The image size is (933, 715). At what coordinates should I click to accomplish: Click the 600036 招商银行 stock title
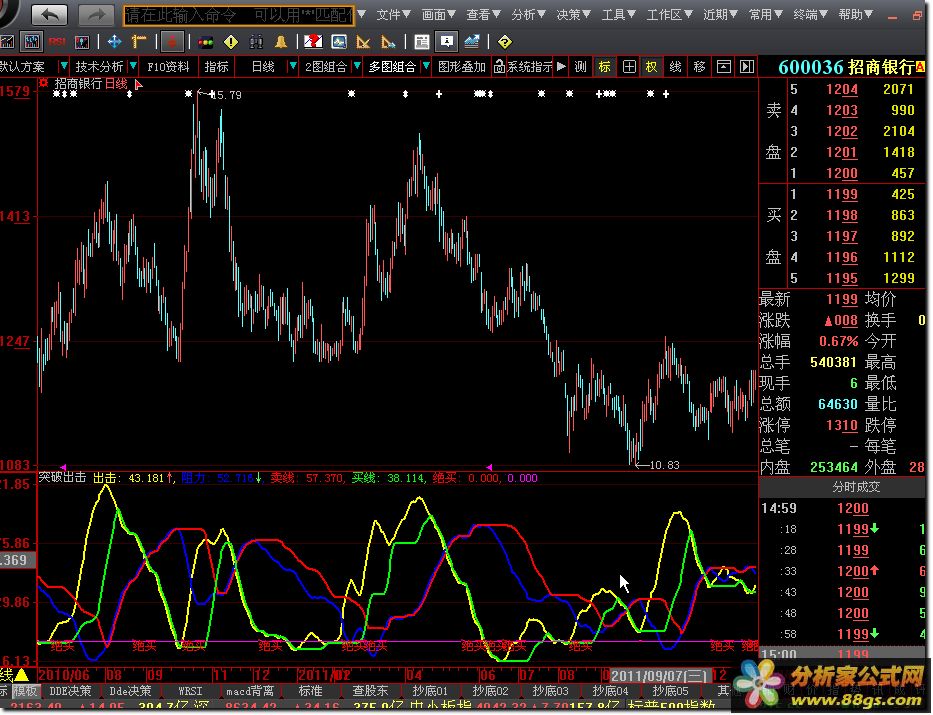click(847, 67)
